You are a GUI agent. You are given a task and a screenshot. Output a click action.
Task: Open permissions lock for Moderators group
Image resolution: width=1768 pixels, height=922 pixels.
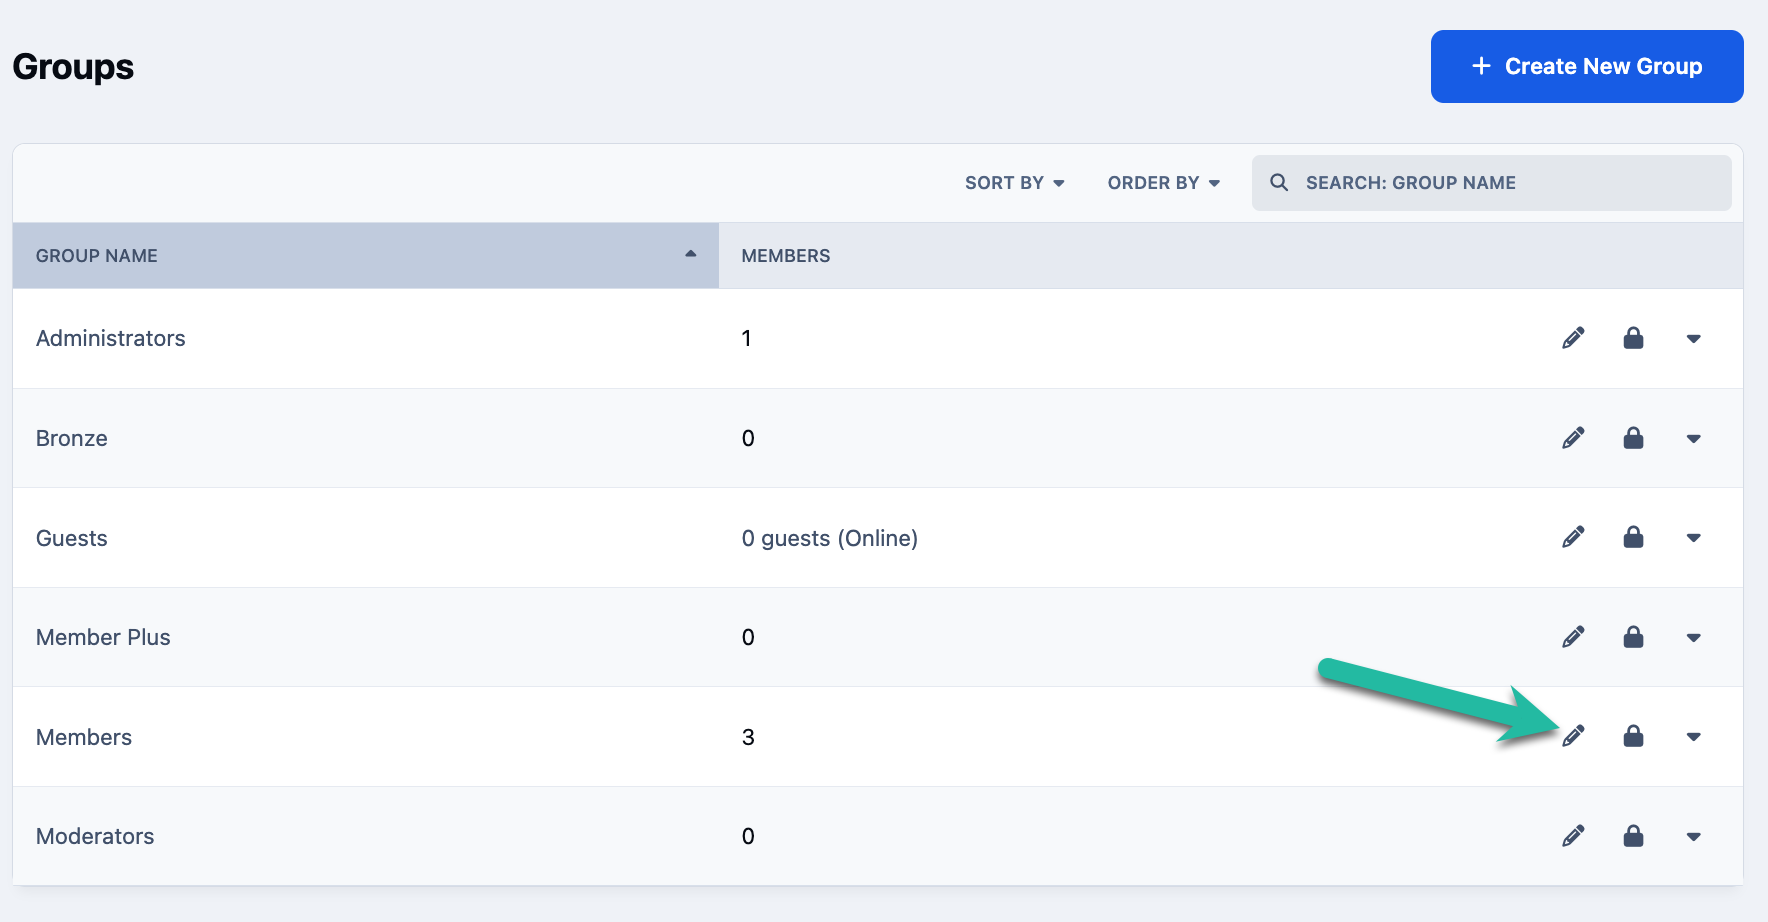tap(1633, 836)
